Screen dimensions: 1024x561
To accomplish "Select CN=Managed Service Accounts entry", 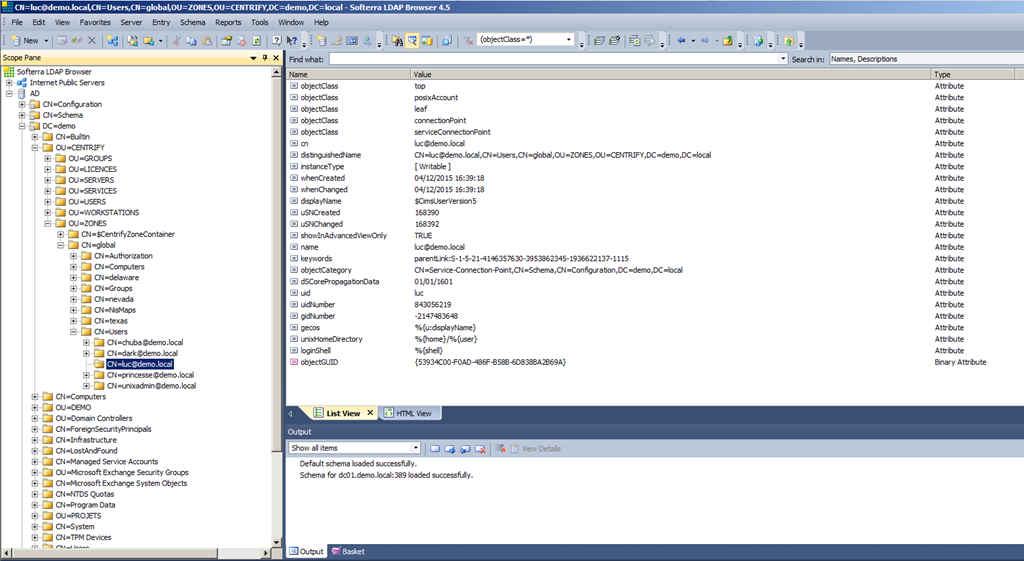I will coord(106,462).
